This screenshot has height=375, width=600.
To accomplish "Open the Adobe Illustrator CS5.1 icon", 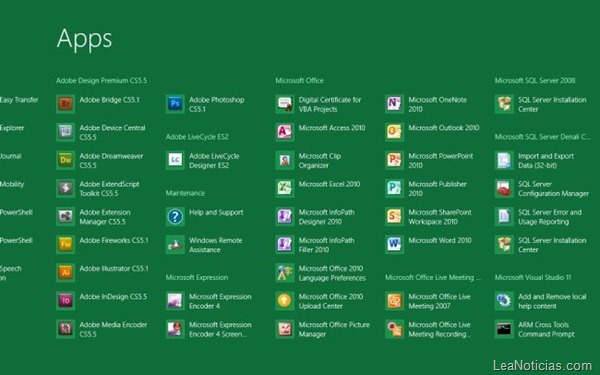I will (65, 272).
